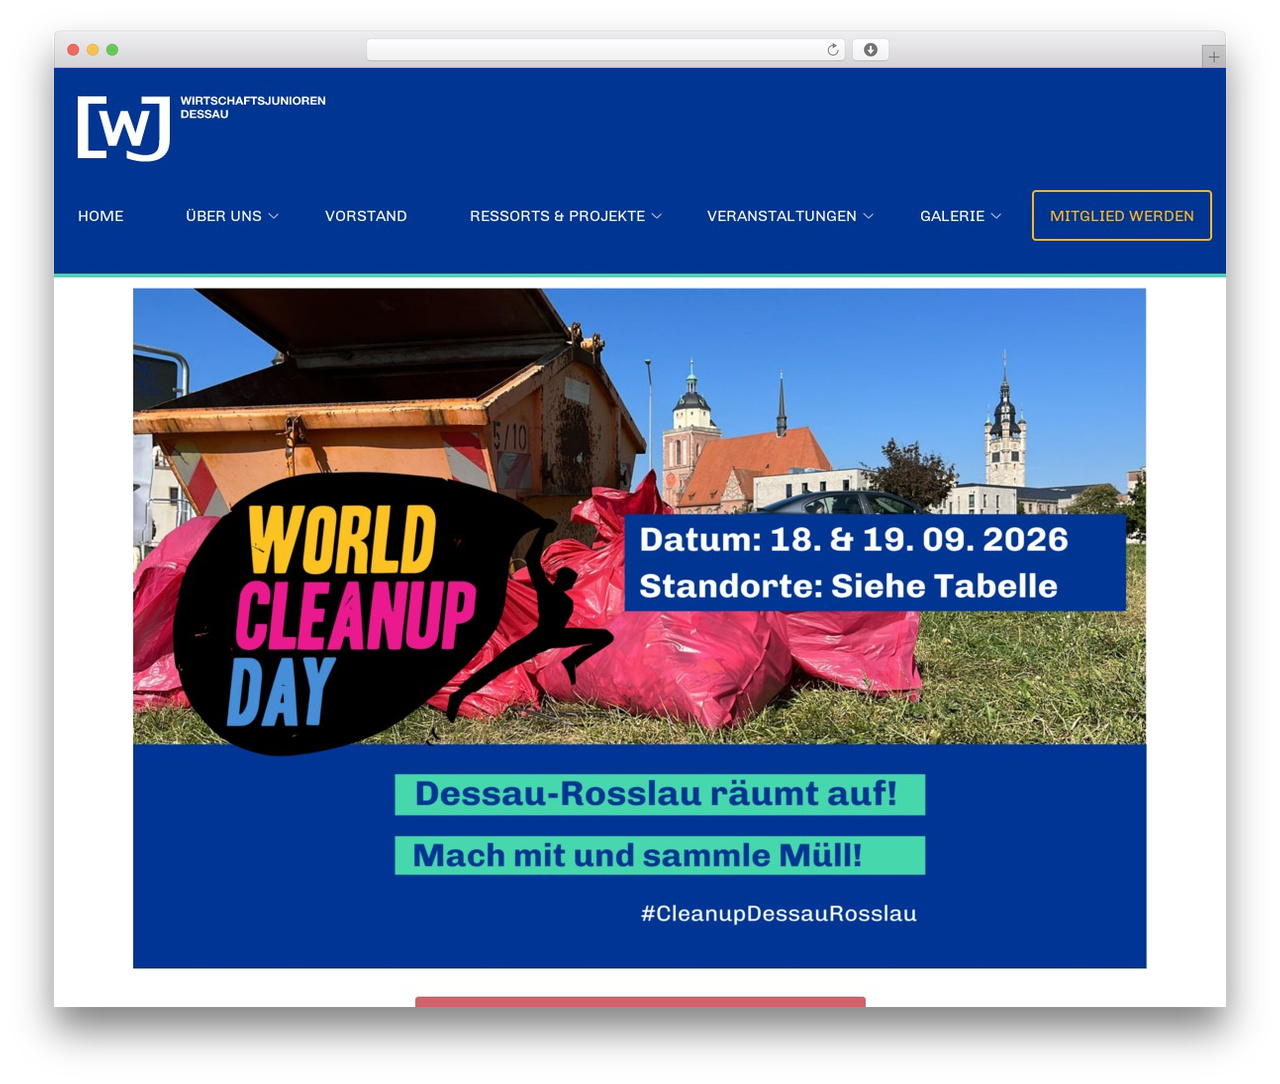Click the red button below the banner
The image size is (1280, 1084).
[640, 1002]
